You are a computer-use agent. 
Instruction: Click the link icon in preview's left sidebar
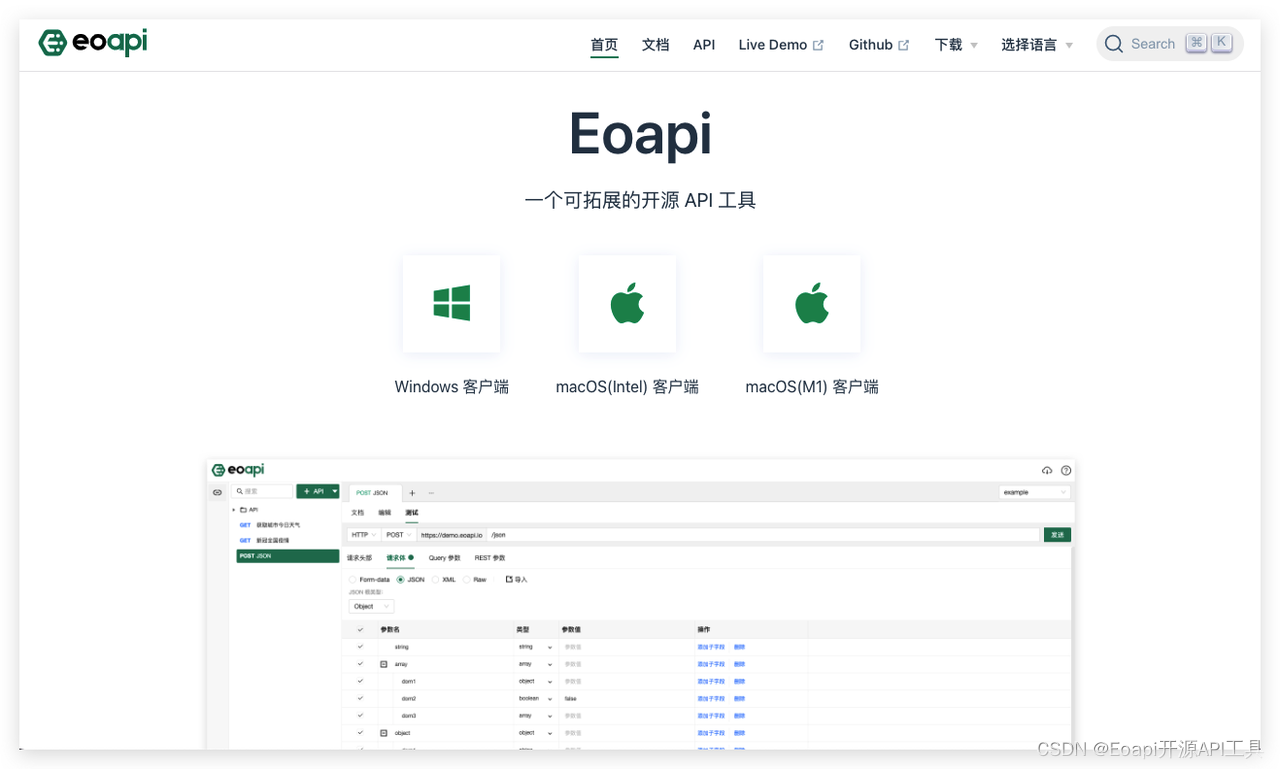pos(217,492)
